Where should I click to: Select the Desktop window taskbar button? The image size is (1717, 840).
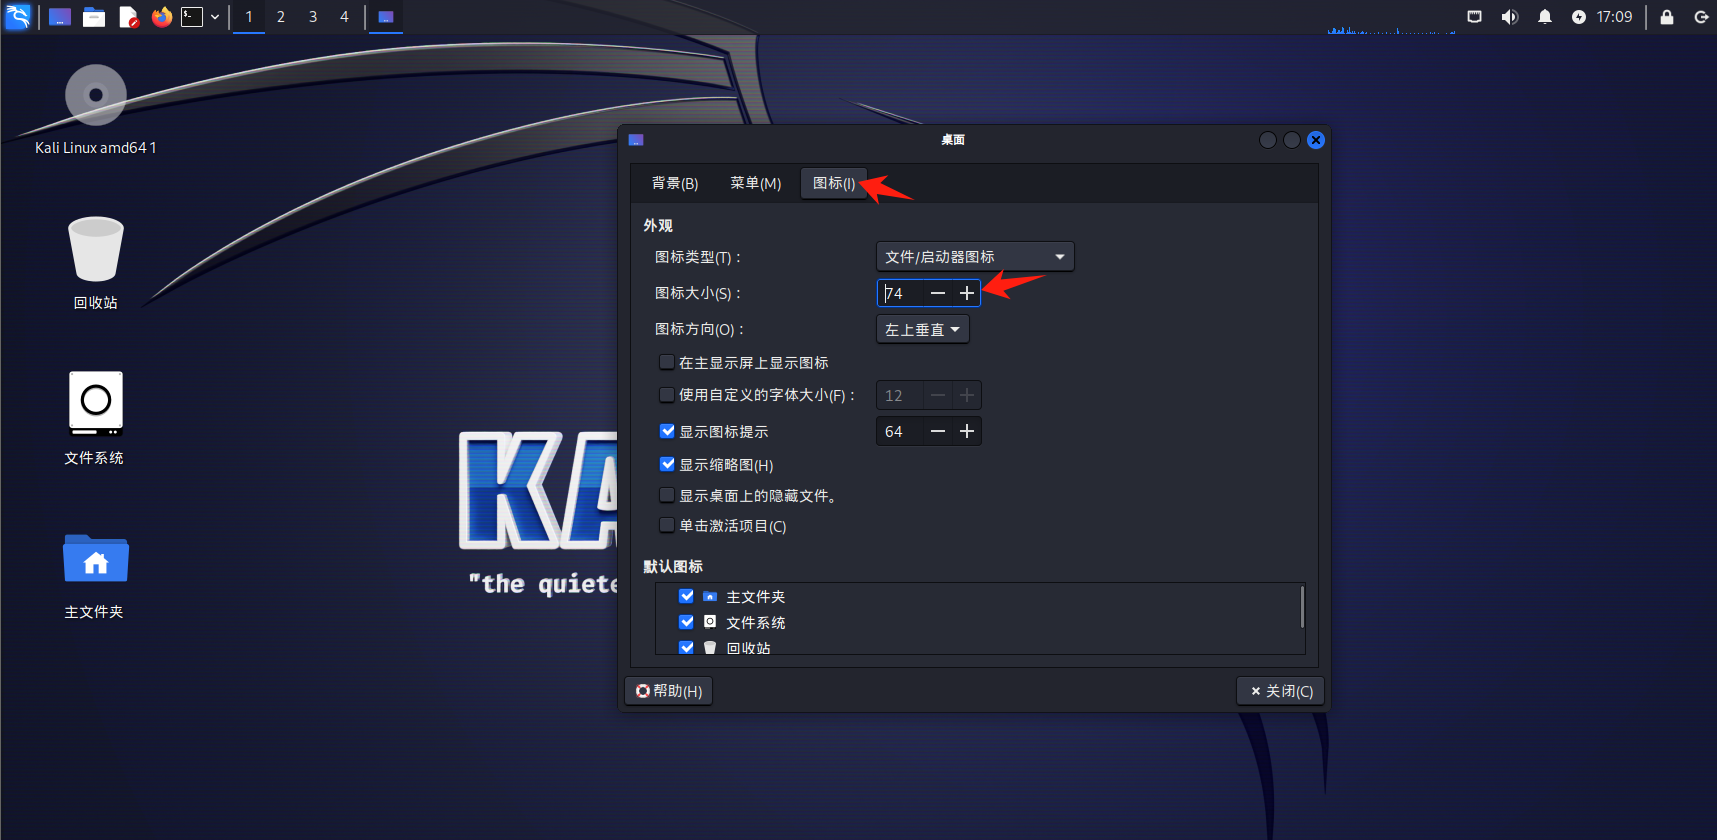[386, 17]
